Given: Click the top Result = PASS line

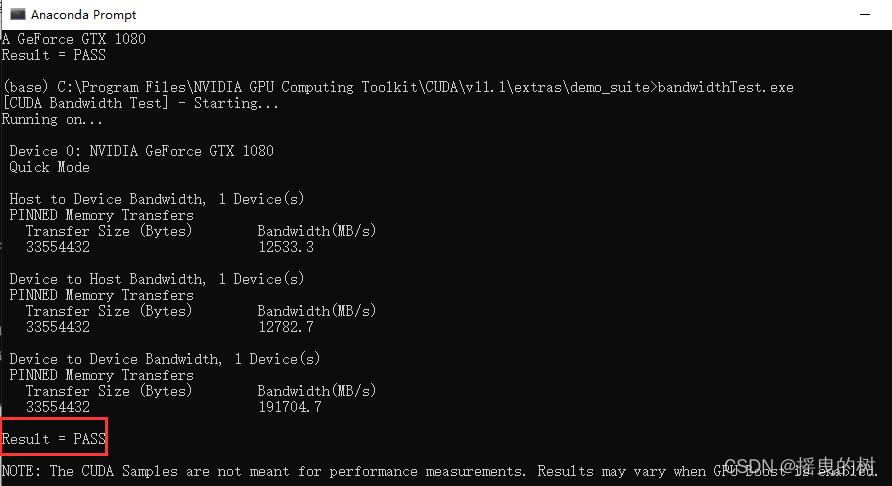Looking at the screenshot, I should [x=54, y=55].
